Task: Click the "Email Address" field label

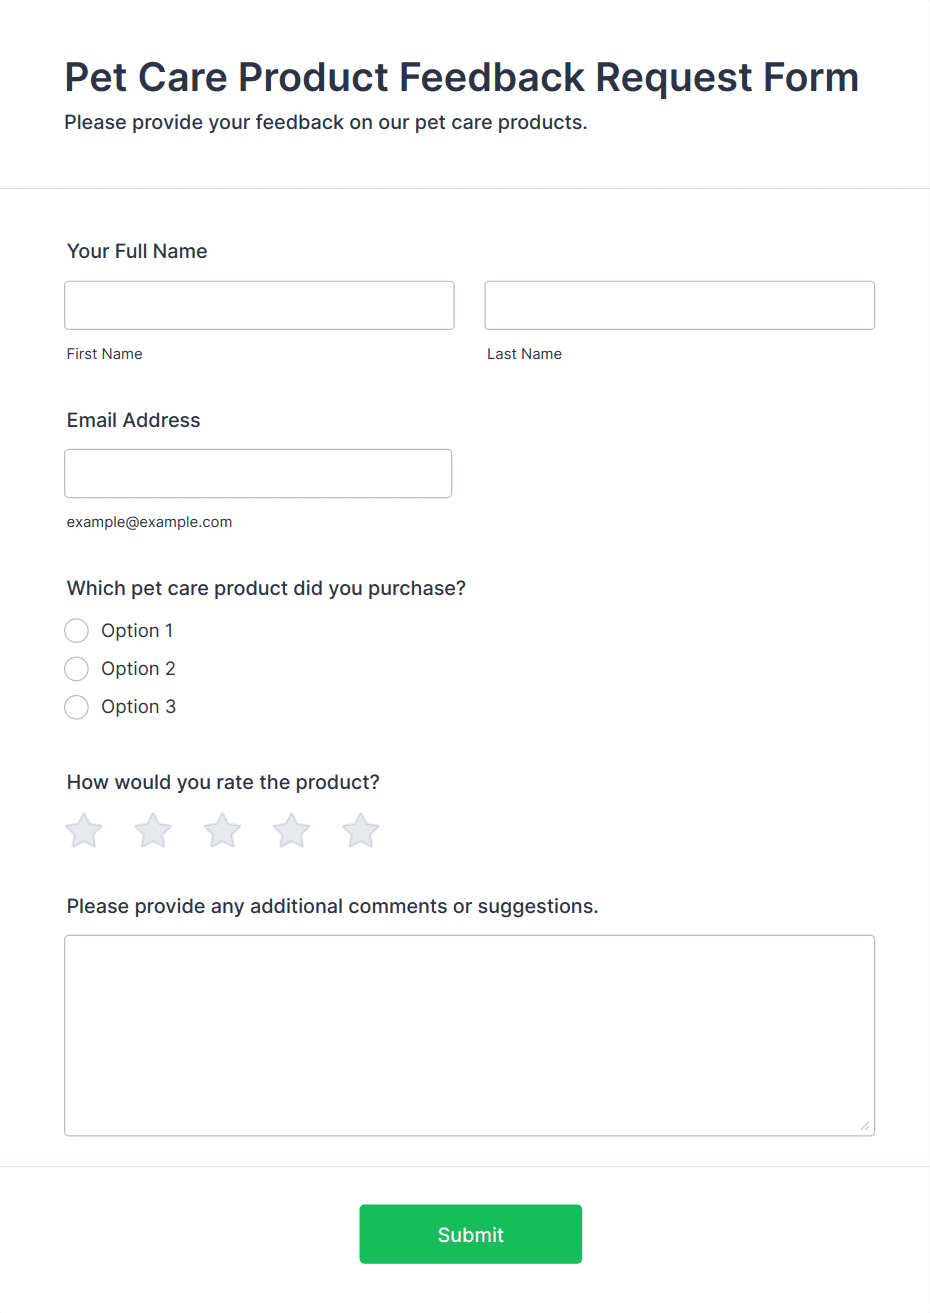Action: coord(133,420)
